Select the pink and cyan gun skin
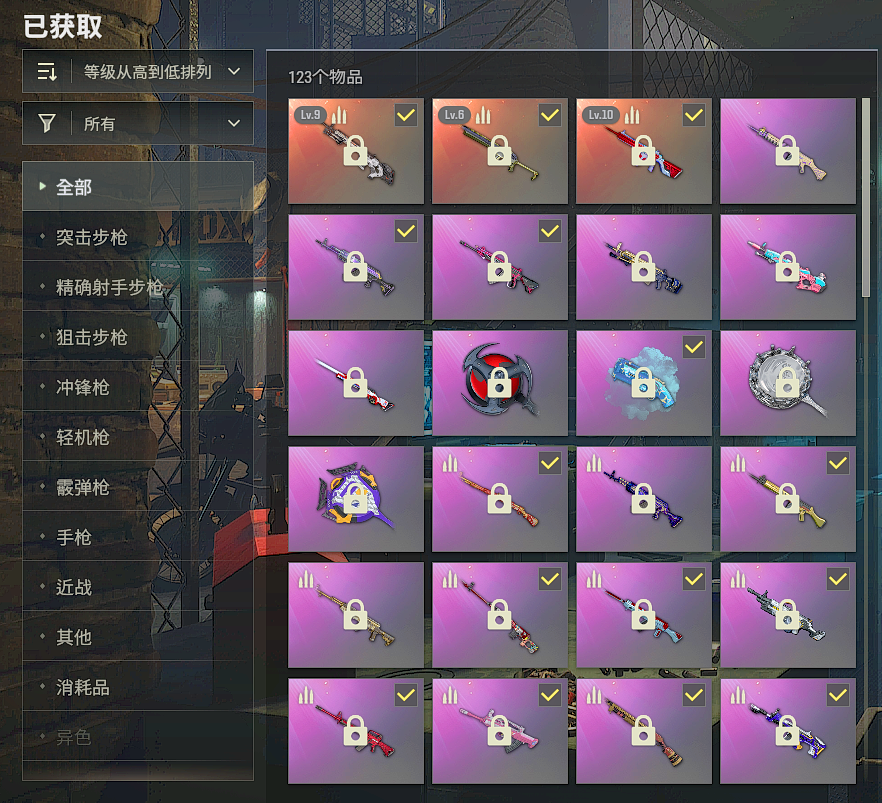This screenshot has width=882, height=803. (788, 267)
